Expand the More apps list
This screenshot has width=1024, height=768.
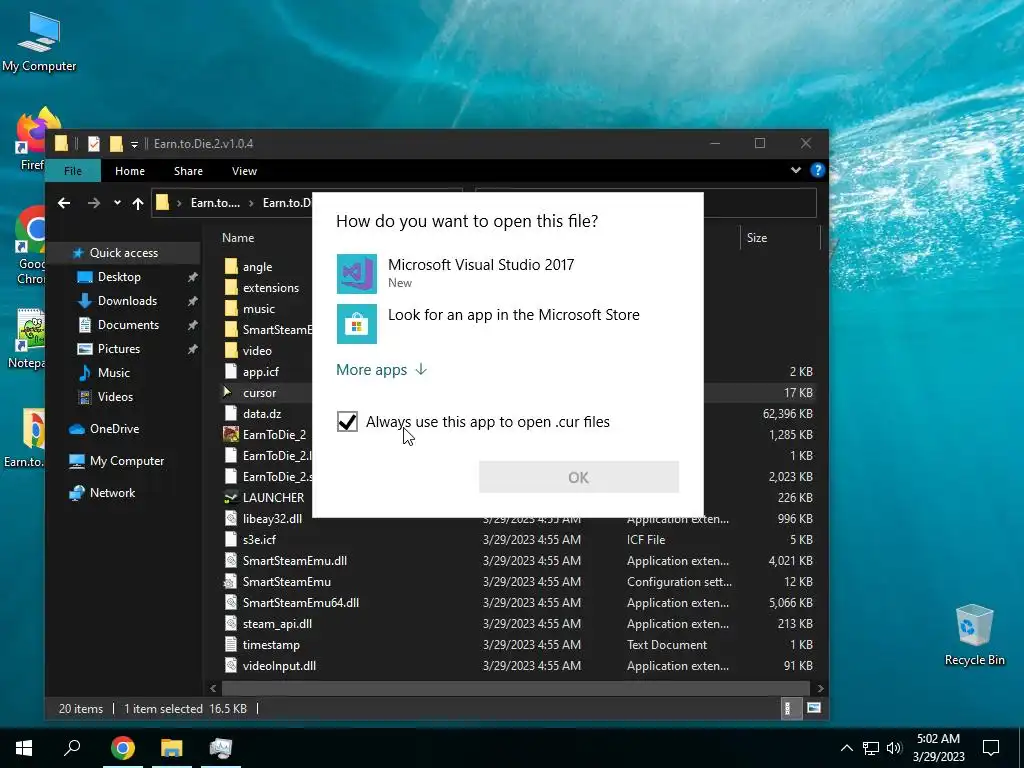pos(381,370)
